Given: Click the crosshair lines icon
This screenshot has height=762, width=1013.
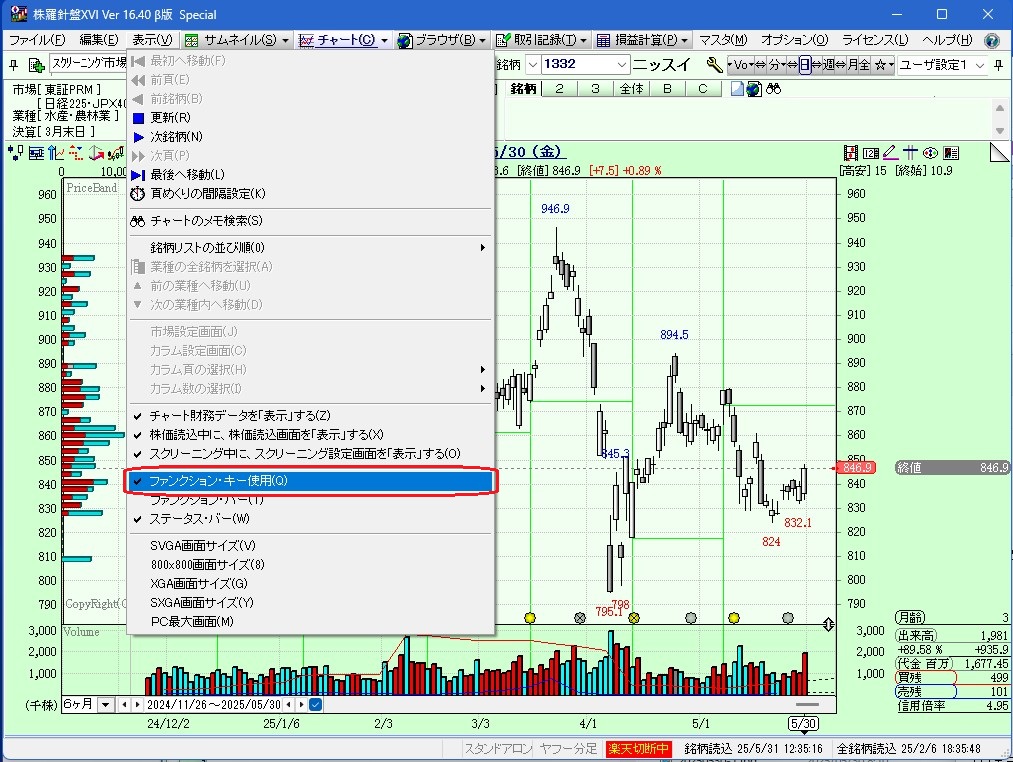Looking at the screenshot, I should pos(910,153).
